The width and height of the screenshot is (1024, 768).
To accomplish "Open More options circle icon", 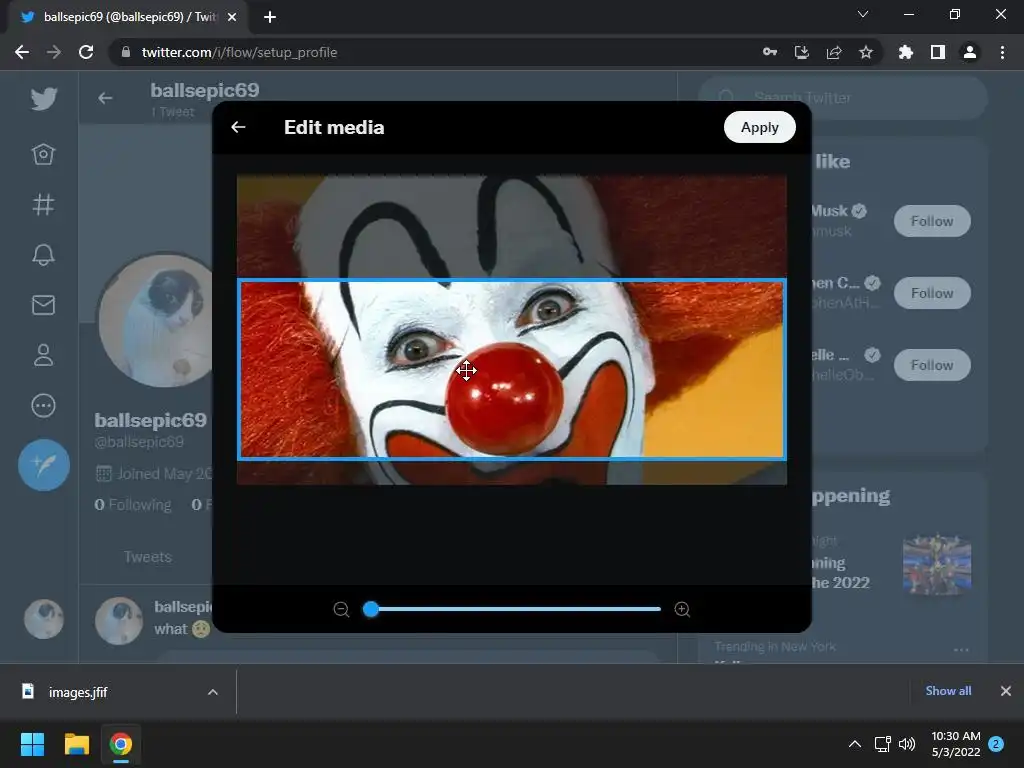I will point(43,406).
